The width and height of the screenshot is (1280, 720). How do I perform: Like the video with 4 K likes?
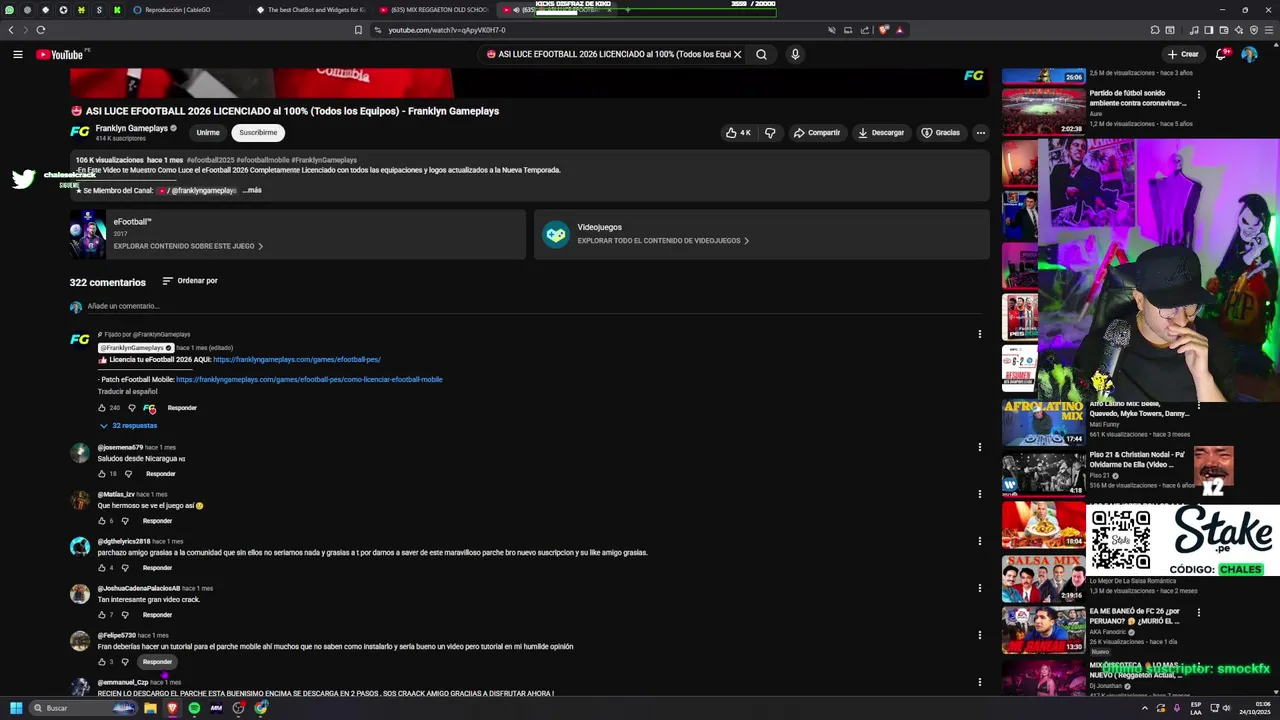coord(738,132)
